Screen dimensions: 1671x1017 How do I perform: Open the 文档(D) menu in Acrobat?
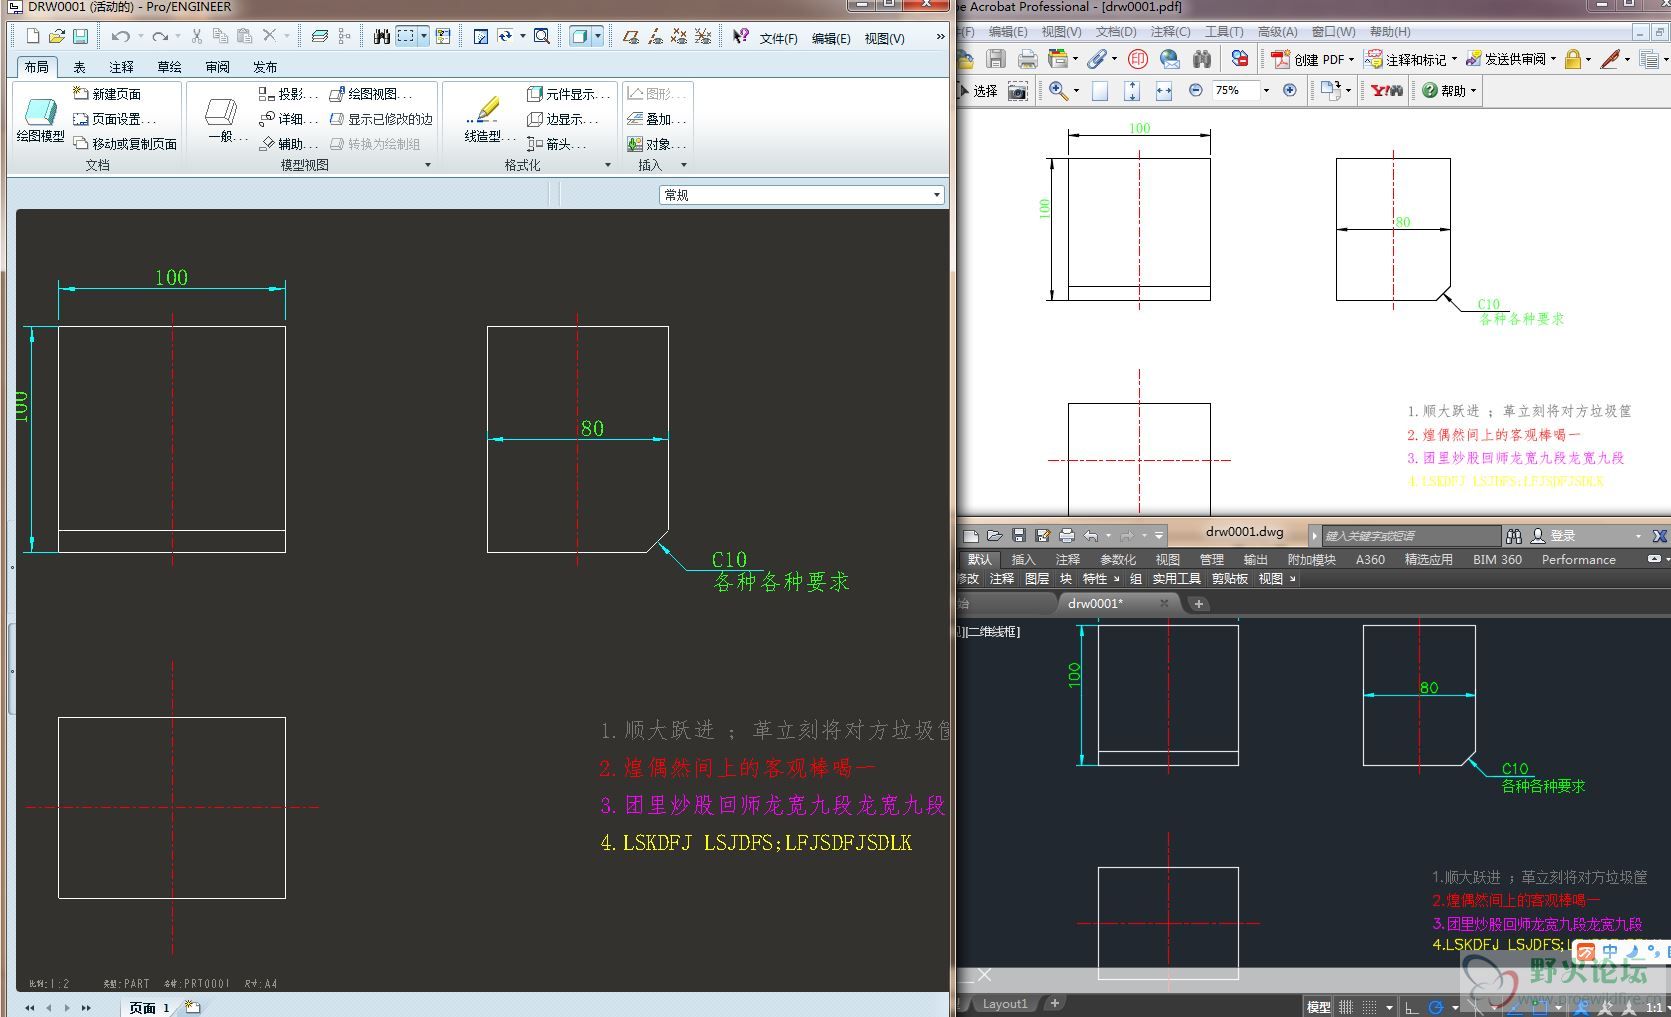pos(1115,32)
